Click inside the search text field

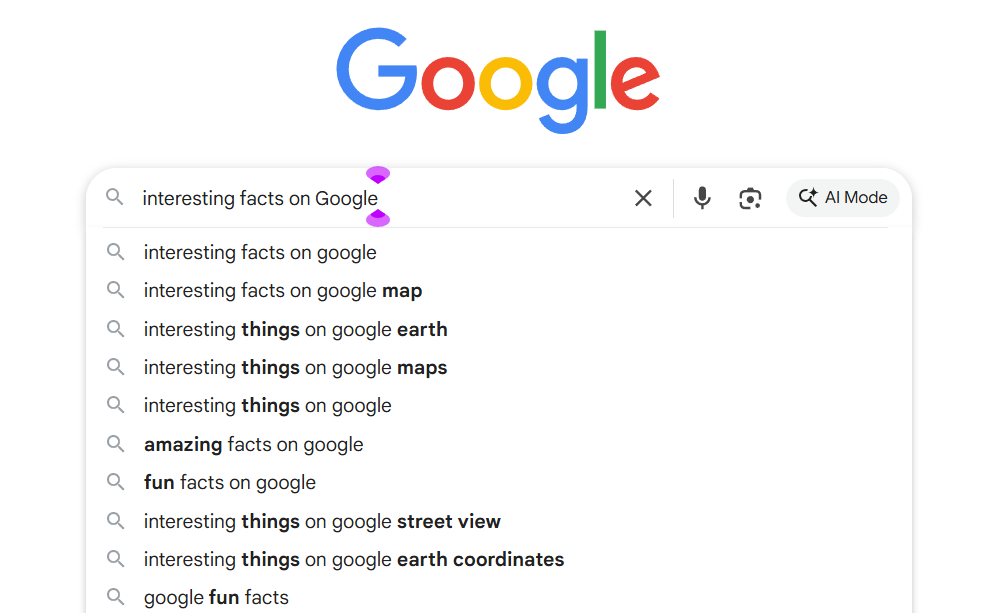click(x=480, y=198)
